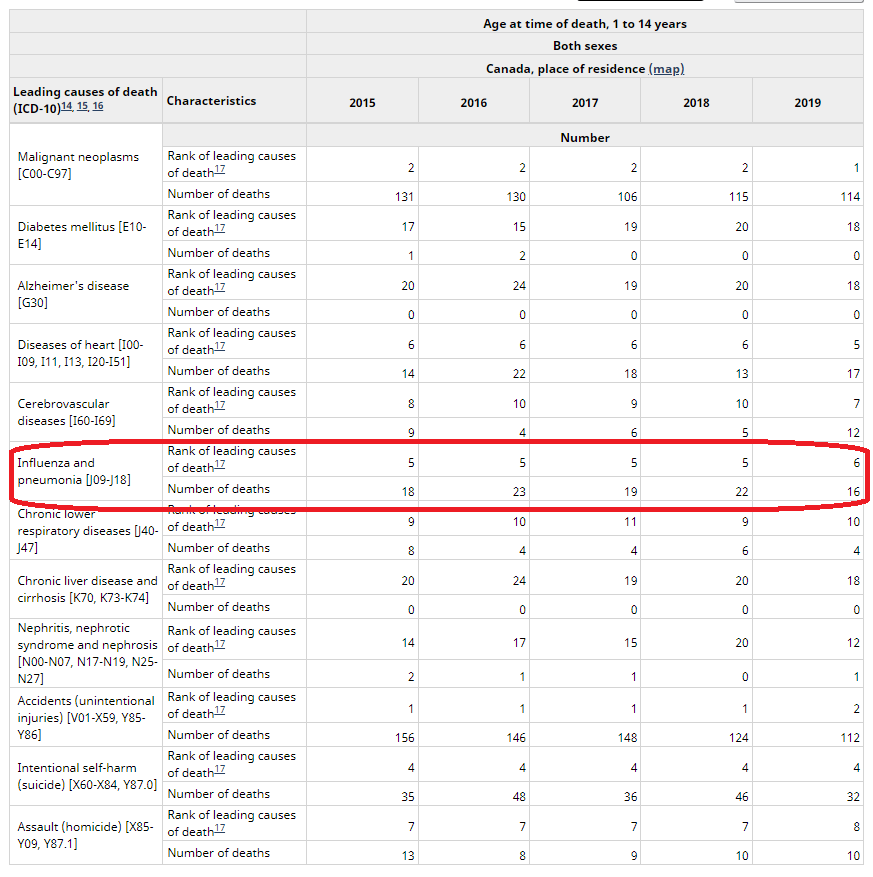Open footnote 17 in Accidents rank row

pyautogui.click(x=220, y=710)
